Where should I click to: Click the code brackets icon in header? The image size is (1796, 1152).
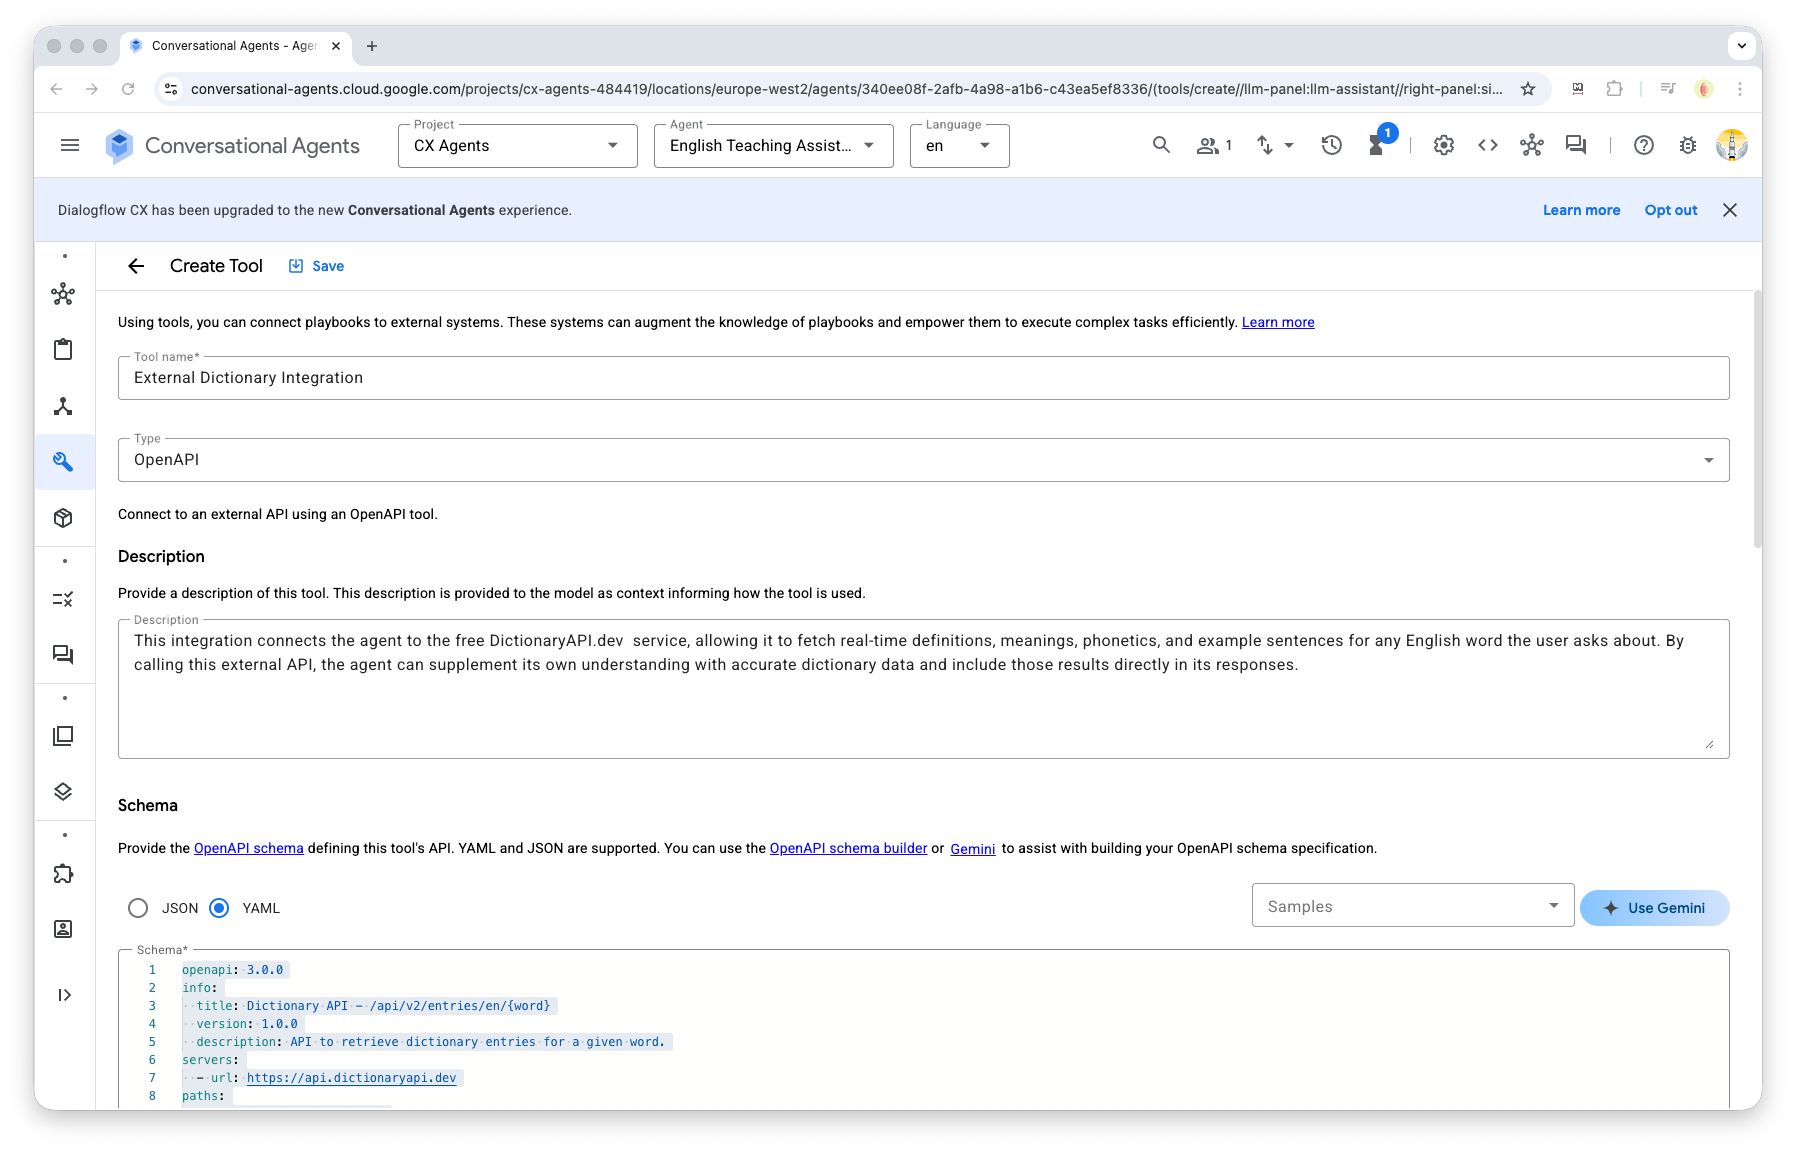1487,146
